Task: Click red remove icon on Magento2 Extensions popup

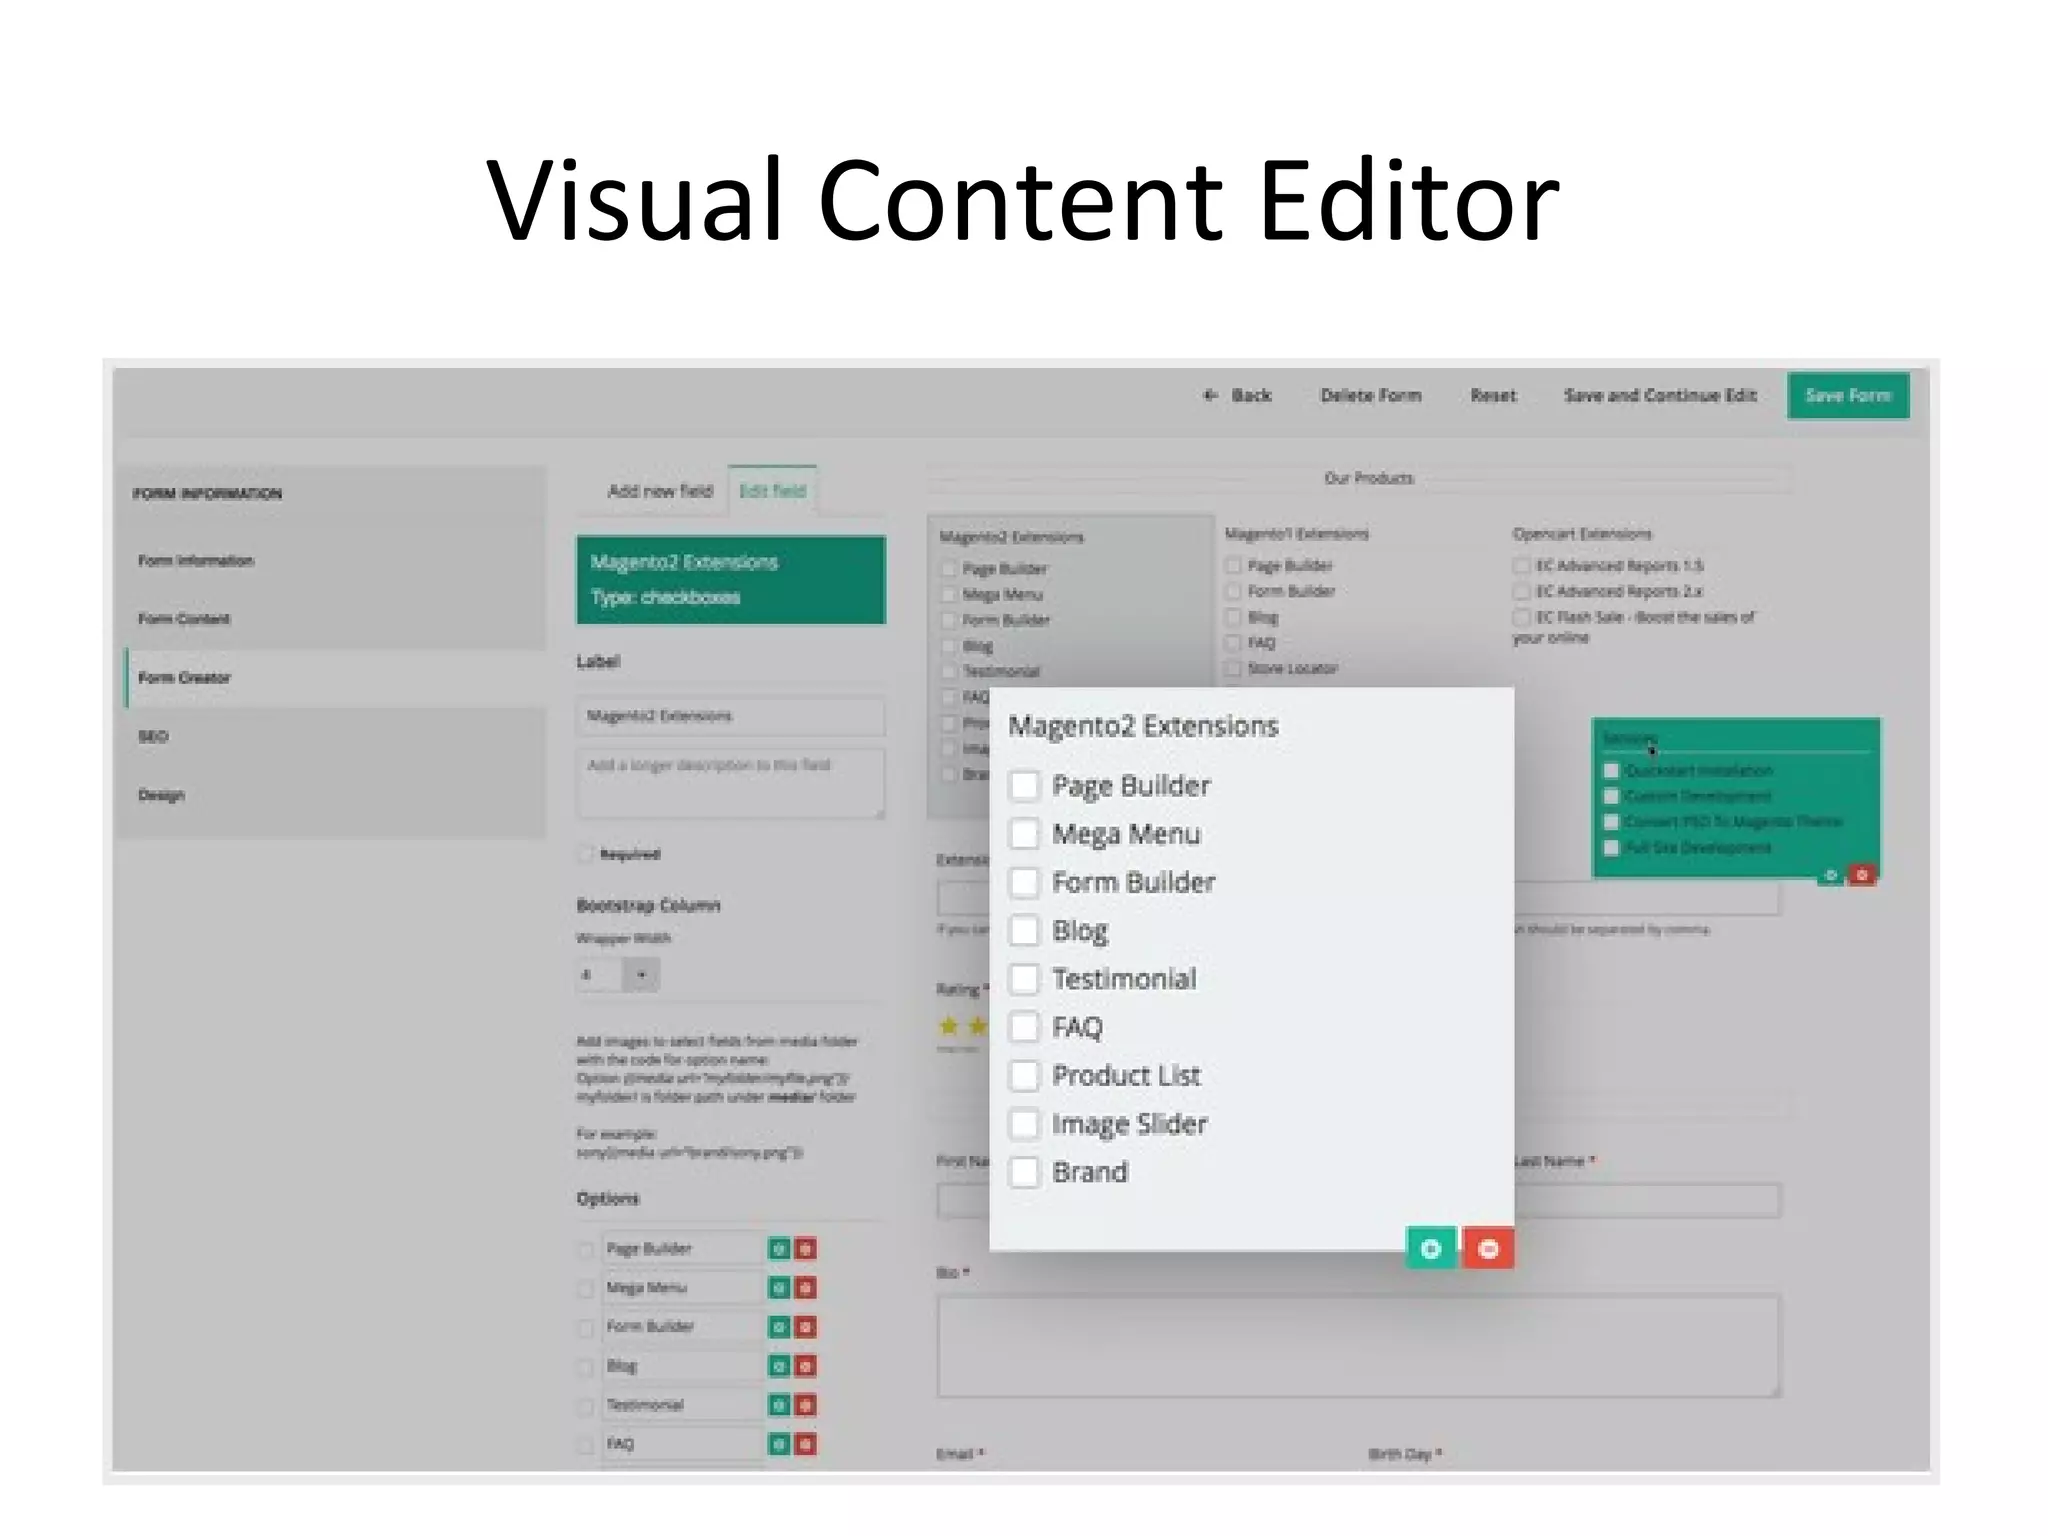Action: coord(1488,1248)
